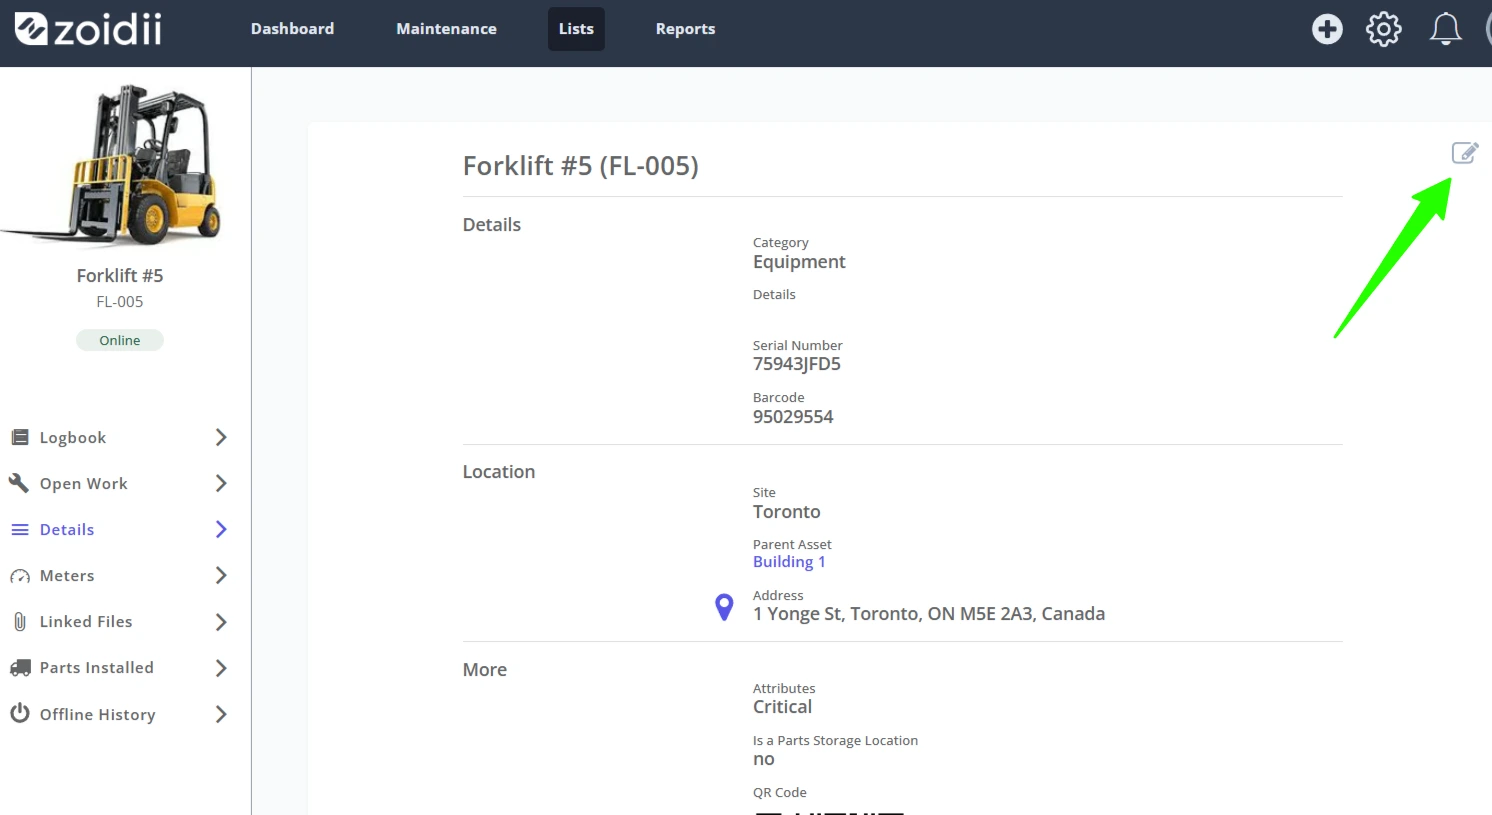The width and height of the screenshot is (1492, 815).
Task: Click the Linked Files paperclip icon
Action: click(19, 621)
